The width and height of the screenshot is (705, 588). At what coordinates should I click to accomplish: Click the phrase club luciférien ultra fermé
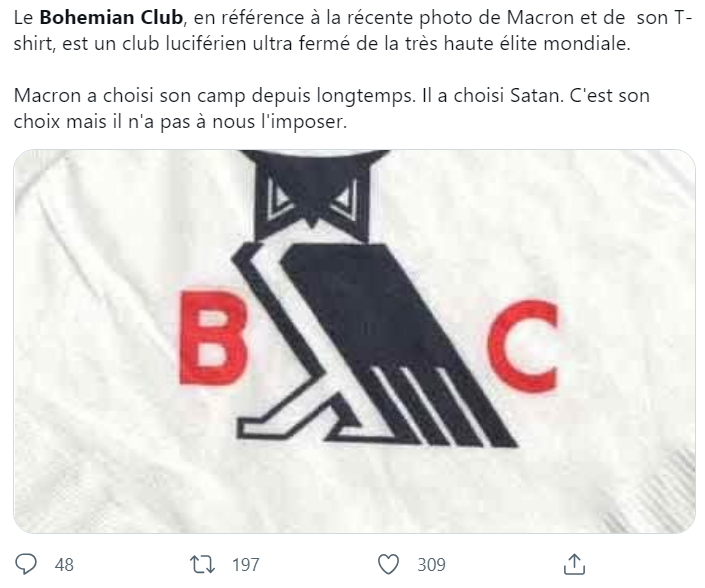click(215, 44)
